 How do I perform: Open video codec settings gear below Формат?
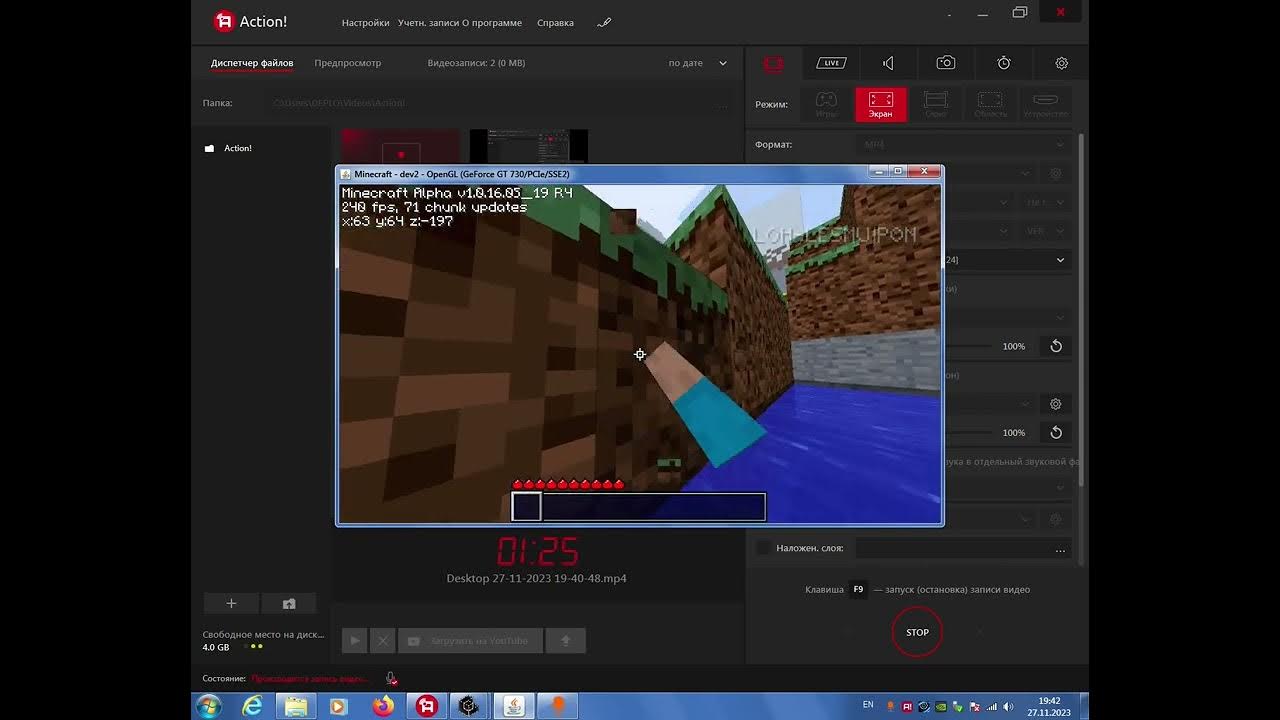(x=1055, y=173)
